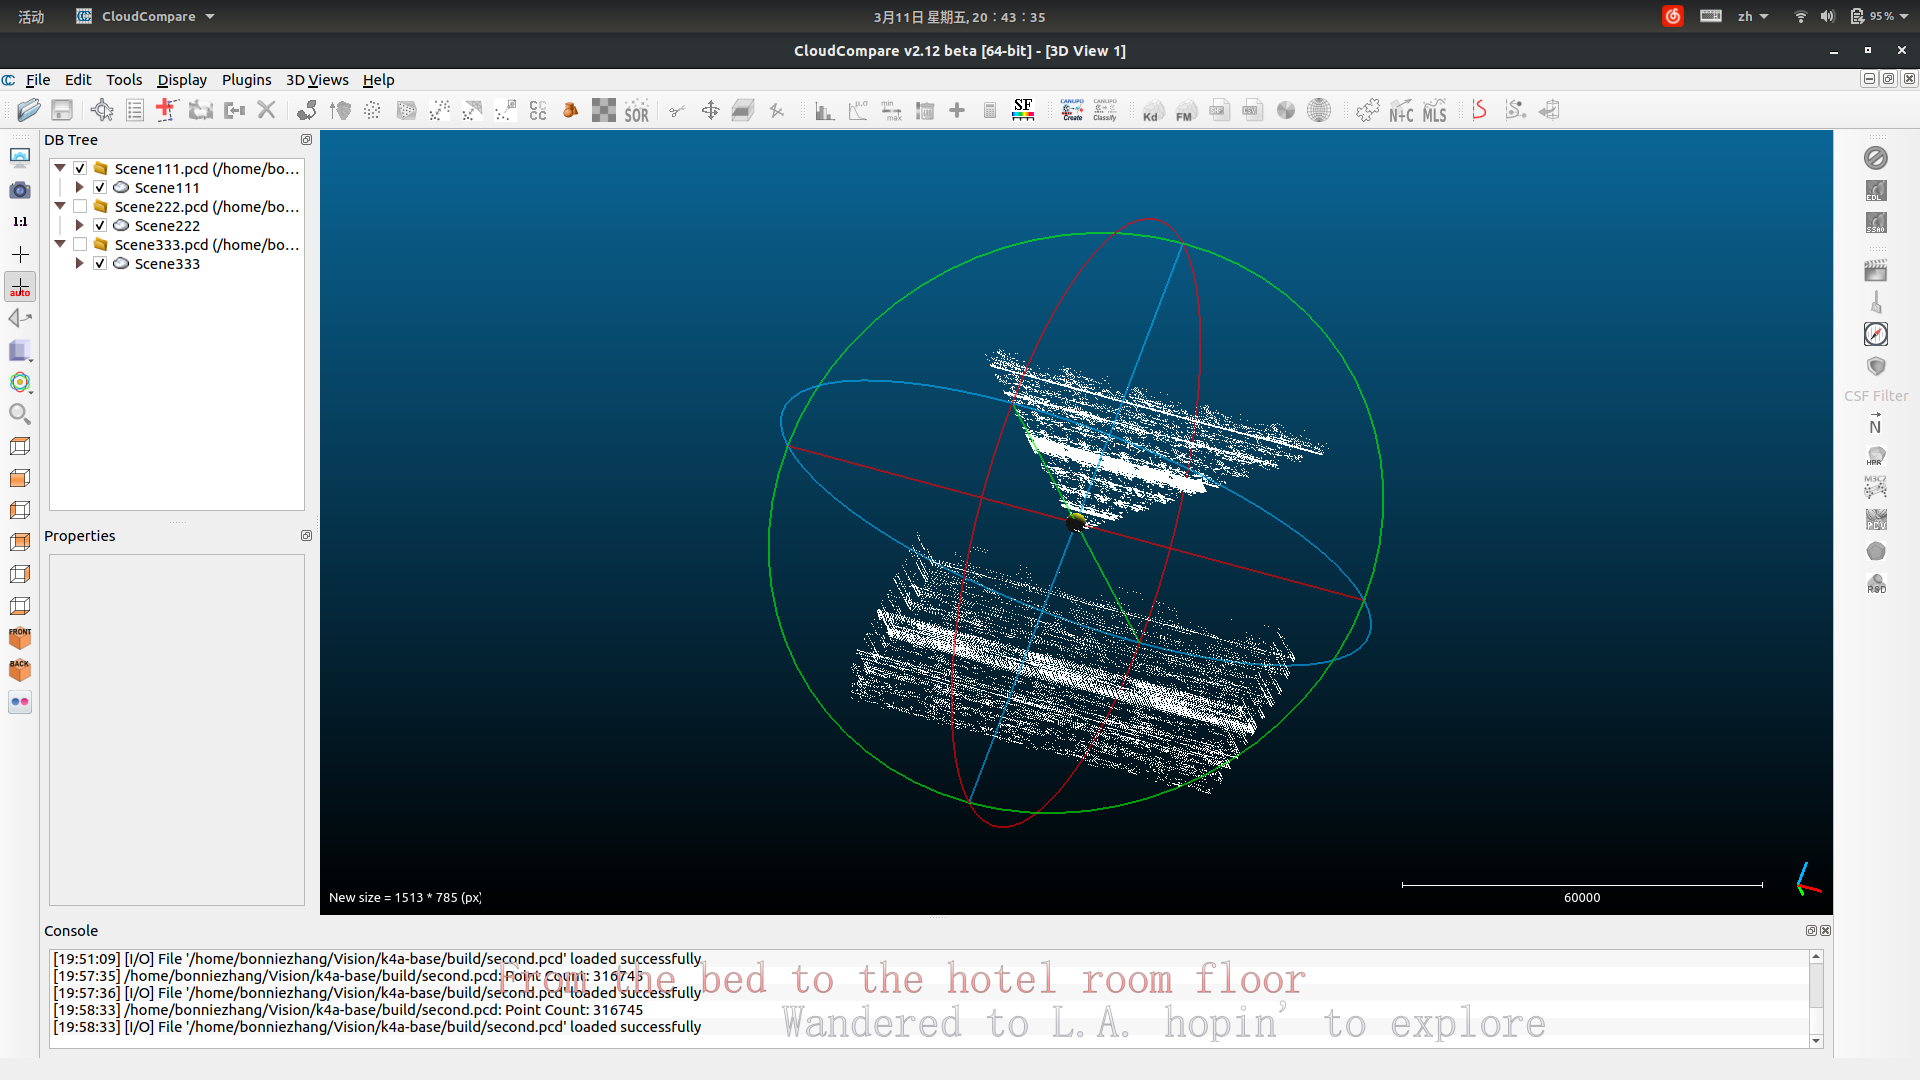The height and width of the screenshot is (1080, 1920).
Task: Open the 3D Views menu
Action: (x=317, y=80)
